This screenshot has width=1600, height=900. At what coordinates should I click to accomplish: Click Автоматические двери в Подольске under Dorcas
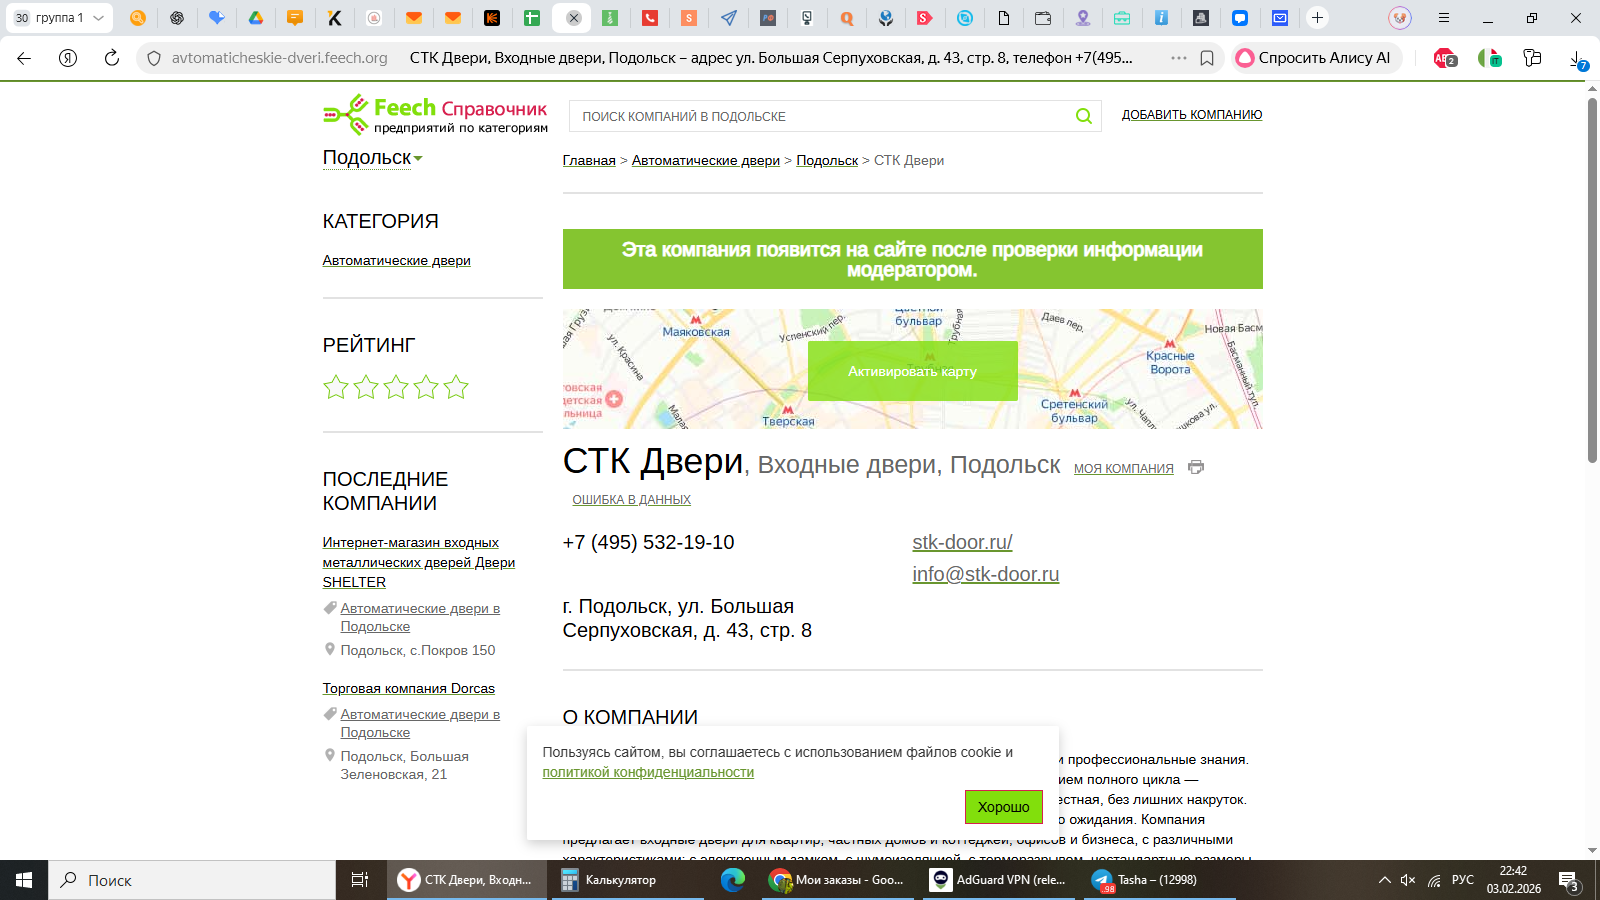[x=420, y=723]
